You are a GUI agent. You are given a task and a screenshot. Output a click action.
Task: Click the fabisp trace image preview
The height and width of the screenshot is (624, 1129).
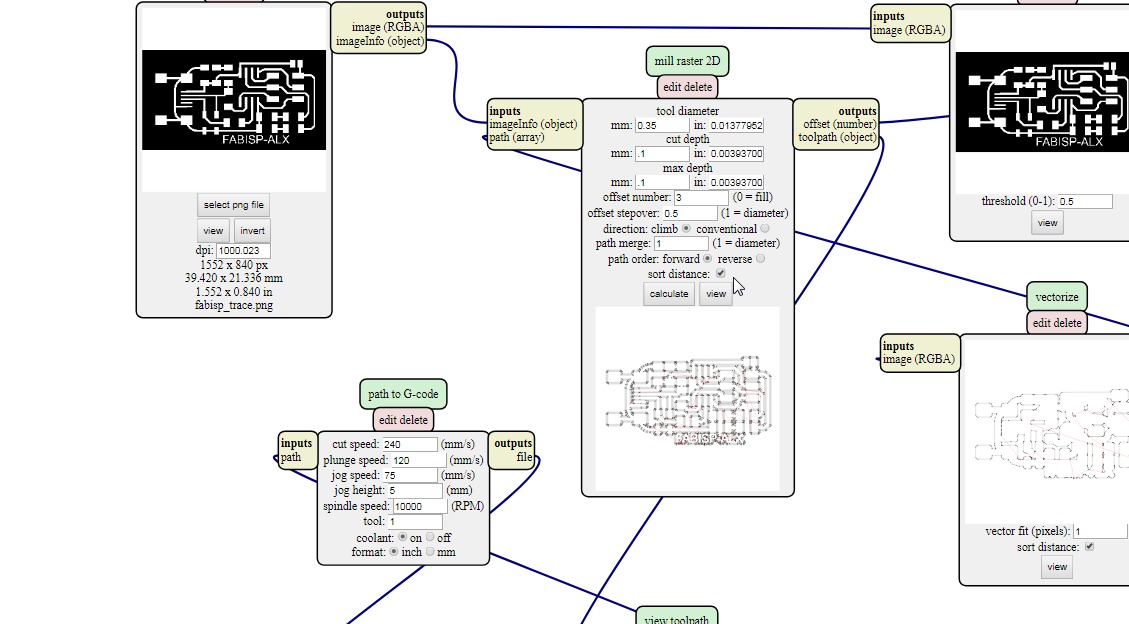(234, 100)
